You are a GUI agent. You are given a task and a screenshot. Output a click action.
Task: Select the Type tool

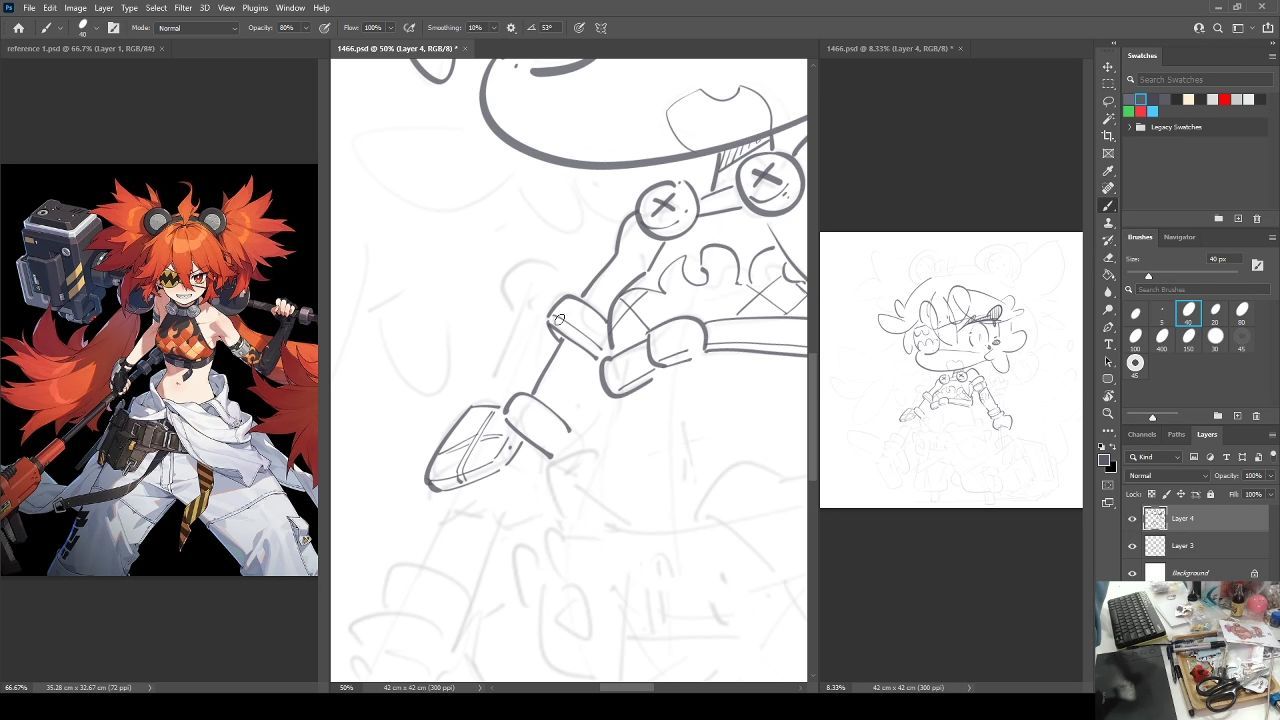pos(1108,344)
